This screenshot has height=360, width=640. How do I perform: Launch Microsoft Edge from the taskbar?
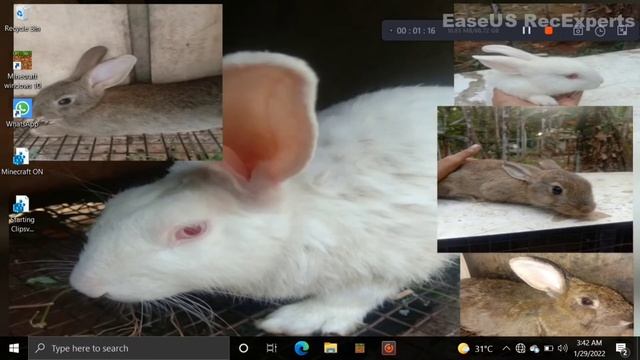[x=301, y=348]
